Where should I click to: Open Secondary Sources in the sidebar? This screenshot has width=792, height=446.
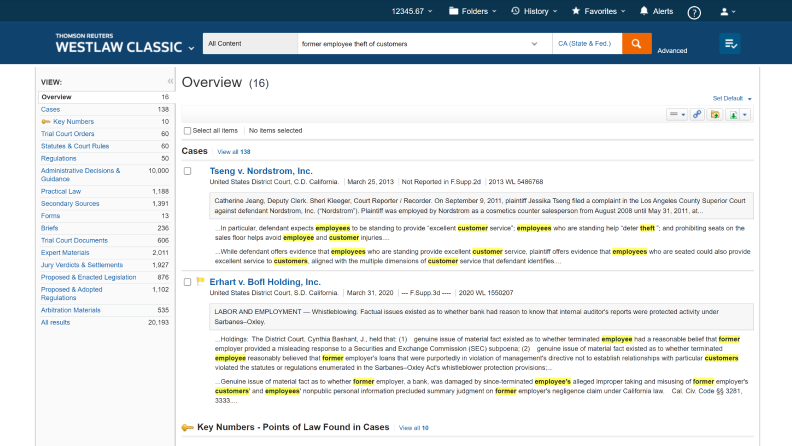point(70,203)
